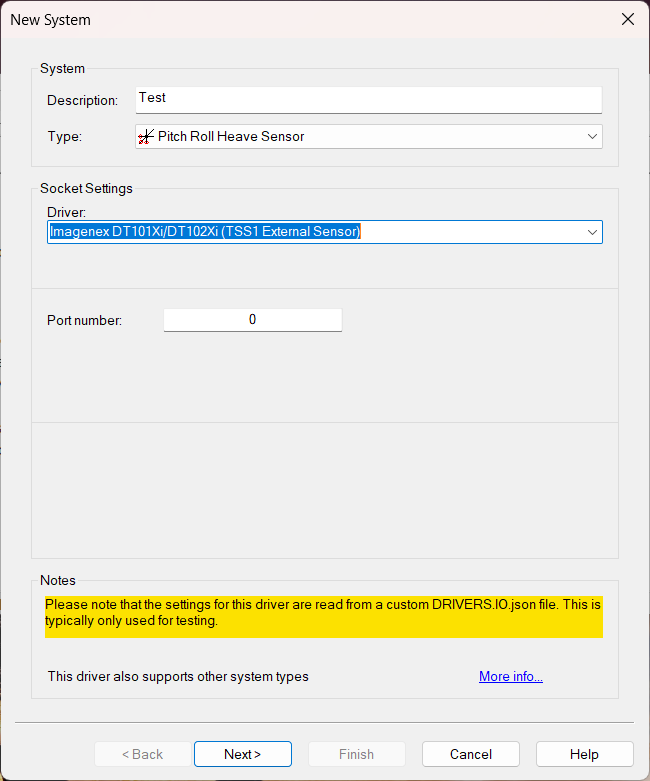Focus the Port number input field
650x781 pixels.
252,320
